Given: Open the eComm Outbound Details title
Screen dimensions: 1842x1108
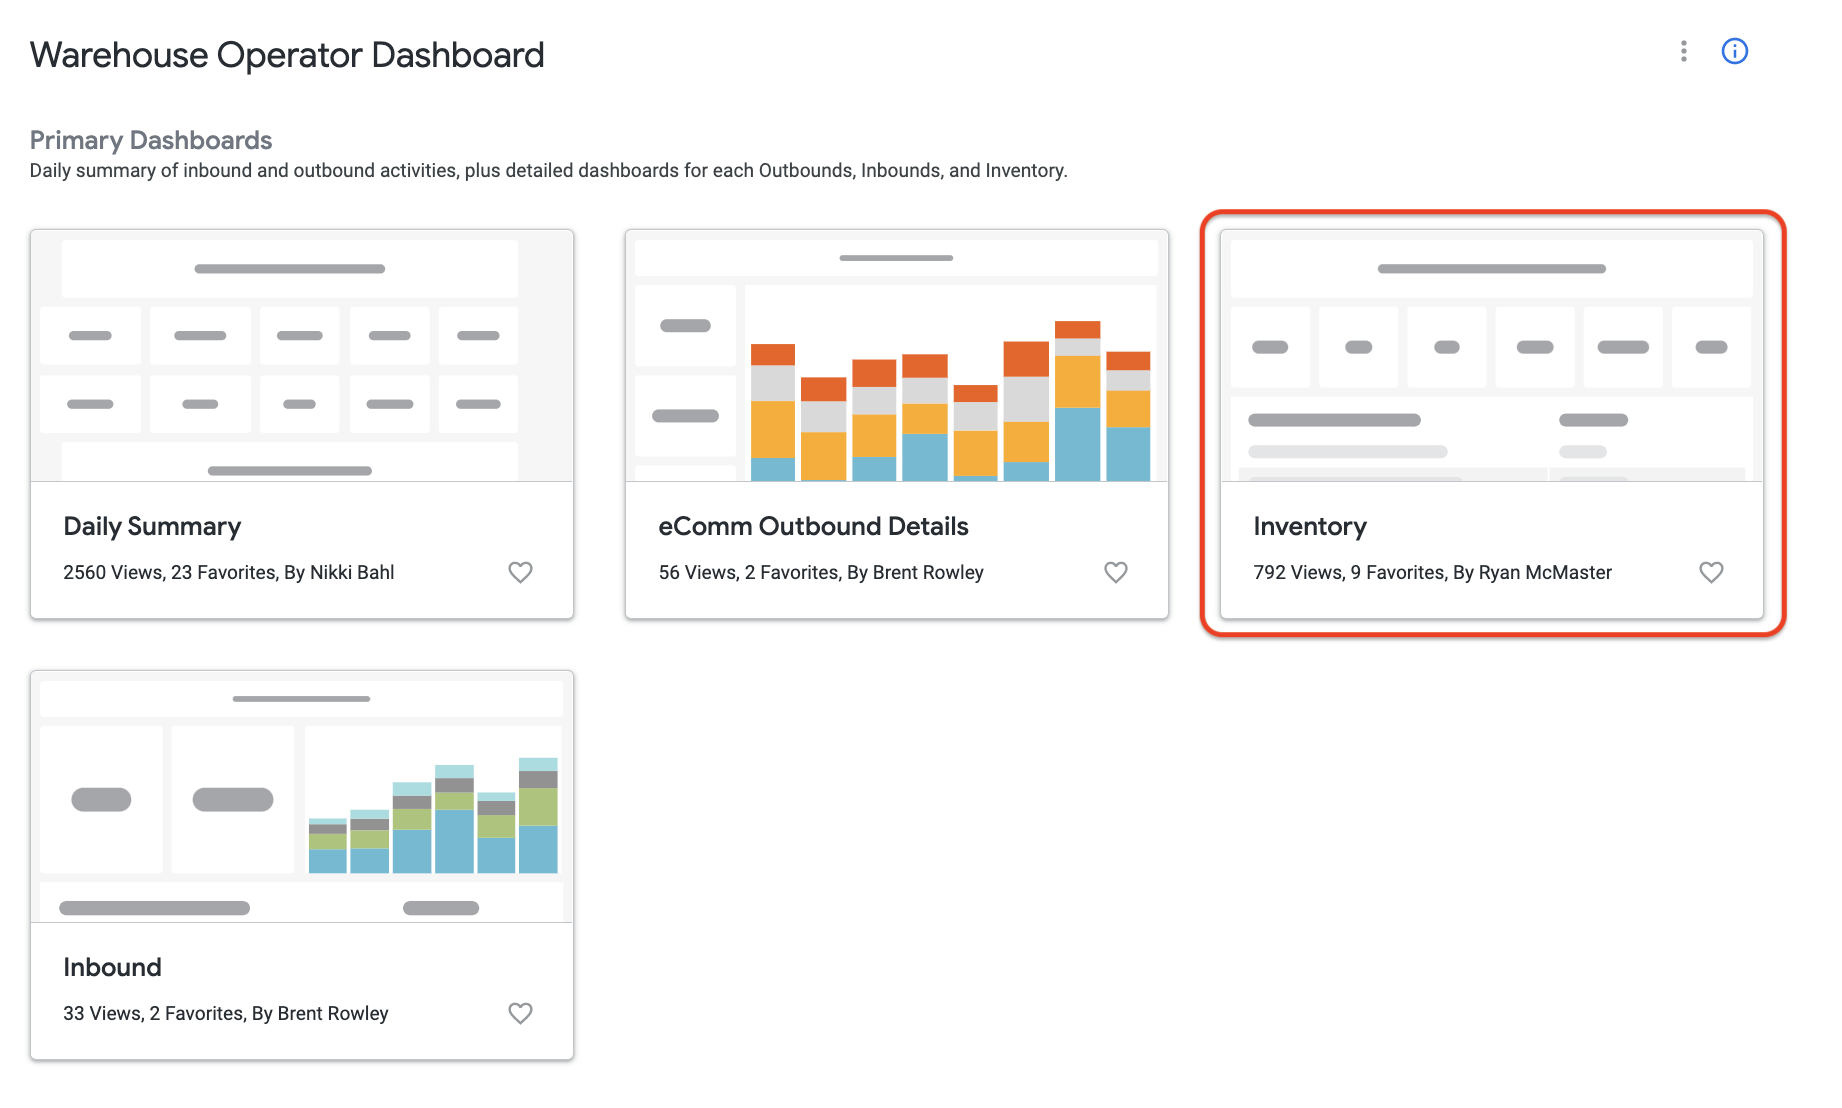Looking at the screenshot, I should (813, 526).
